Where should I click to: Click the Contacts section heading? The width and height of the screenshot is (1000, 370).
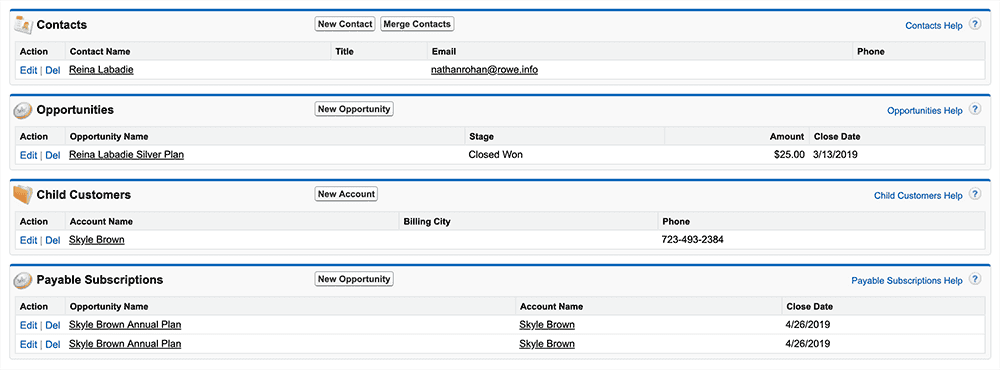coord(62,25)
